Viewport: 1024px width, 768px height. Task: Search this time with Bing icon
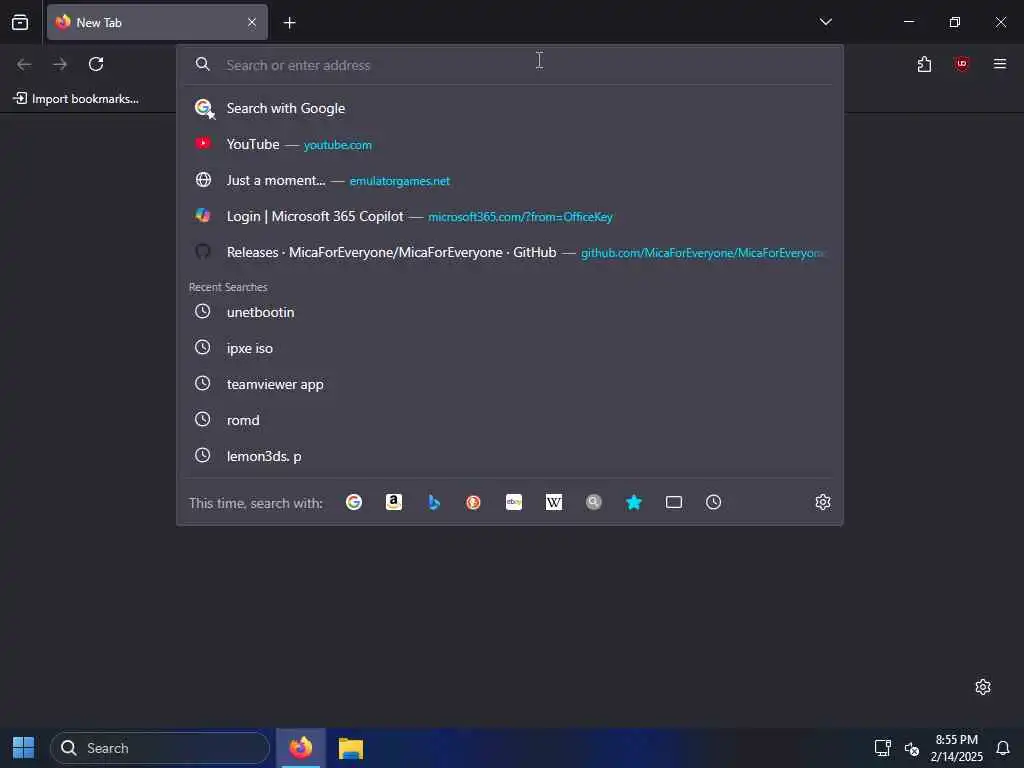point(434,502)
